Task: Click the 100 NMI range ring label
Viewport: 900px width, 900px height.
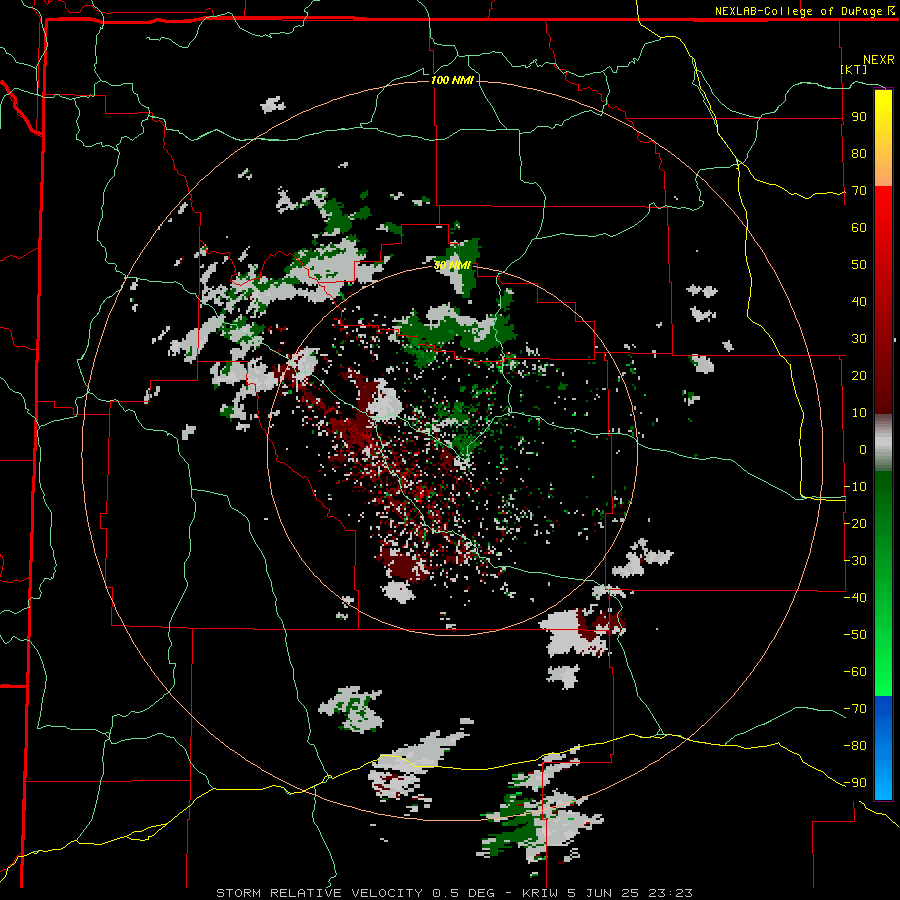Action: [452, 80]
